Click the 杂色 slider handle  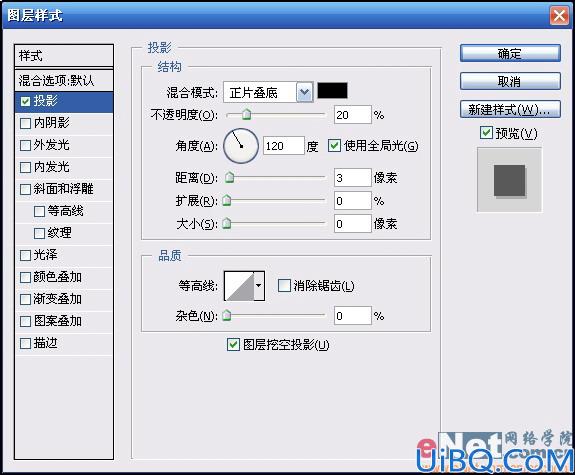(x=227, y=315)
